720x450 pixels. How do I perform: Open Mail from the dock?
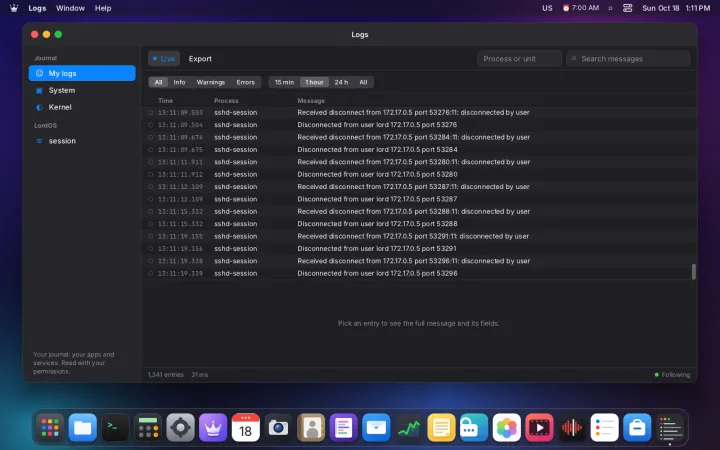[376, 428]
